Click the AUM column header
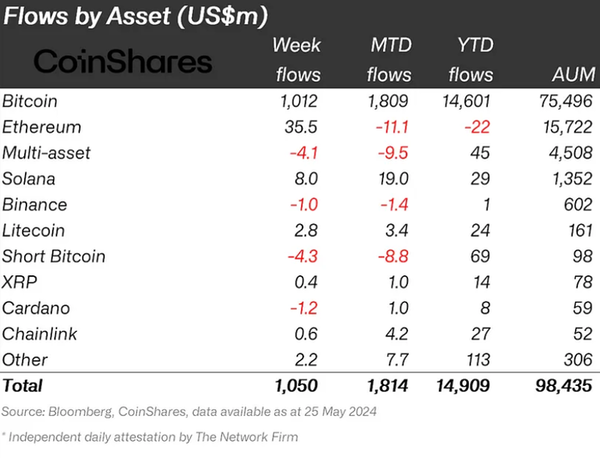600x458 pixels. [570, 75]
